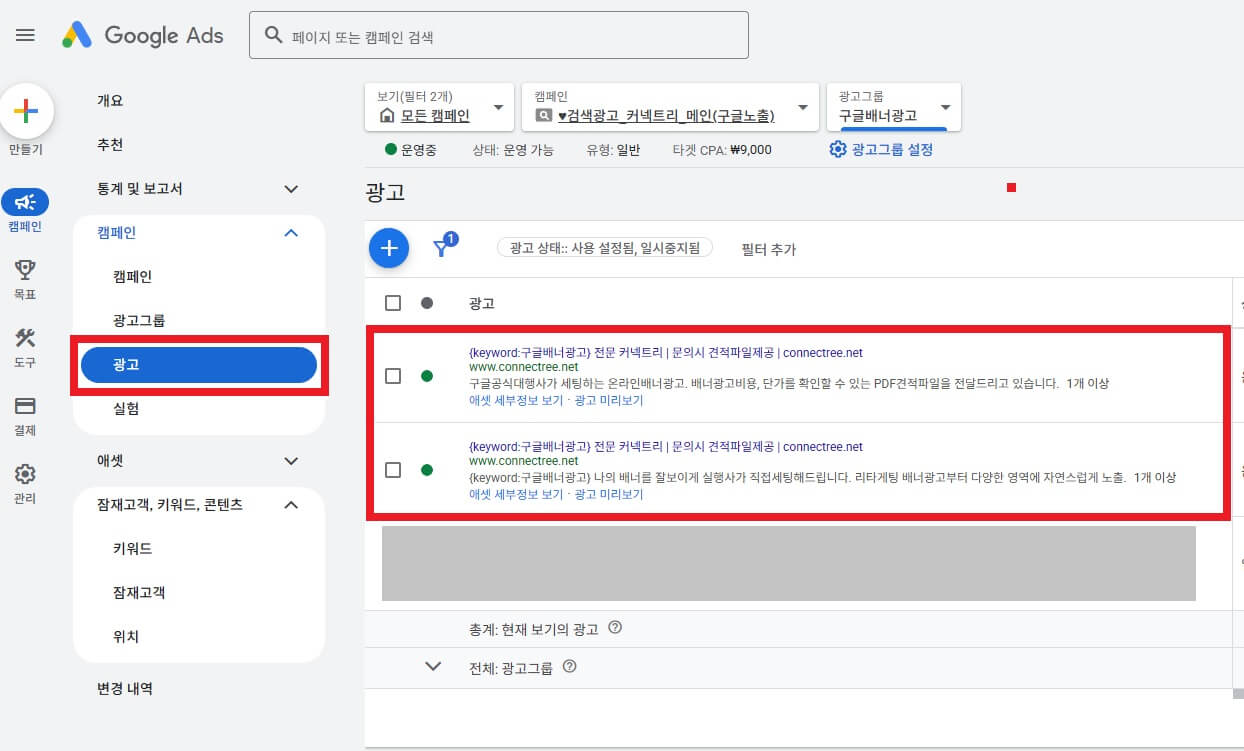Collapse 잠재고객, 키워드, 콘텐츠 section
Viewport: 1244px width, 751px height.
pos(291,505)
